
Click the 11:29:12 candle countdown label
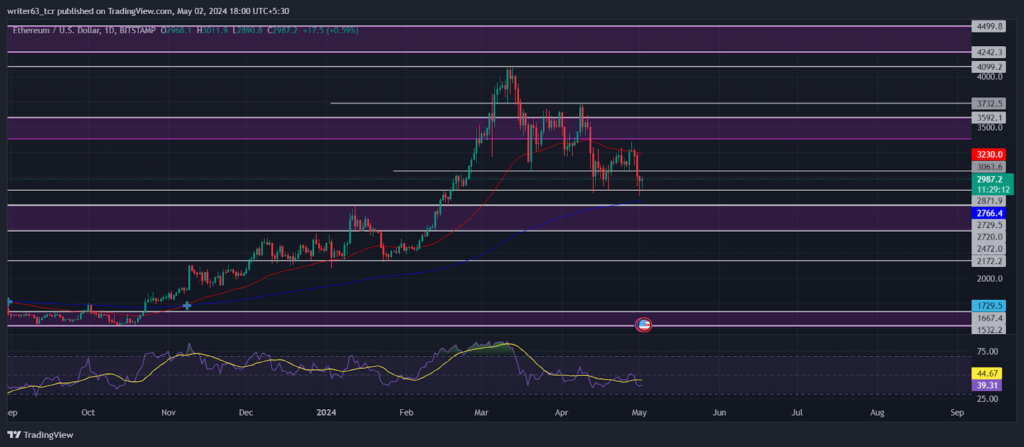pos(991,188)
